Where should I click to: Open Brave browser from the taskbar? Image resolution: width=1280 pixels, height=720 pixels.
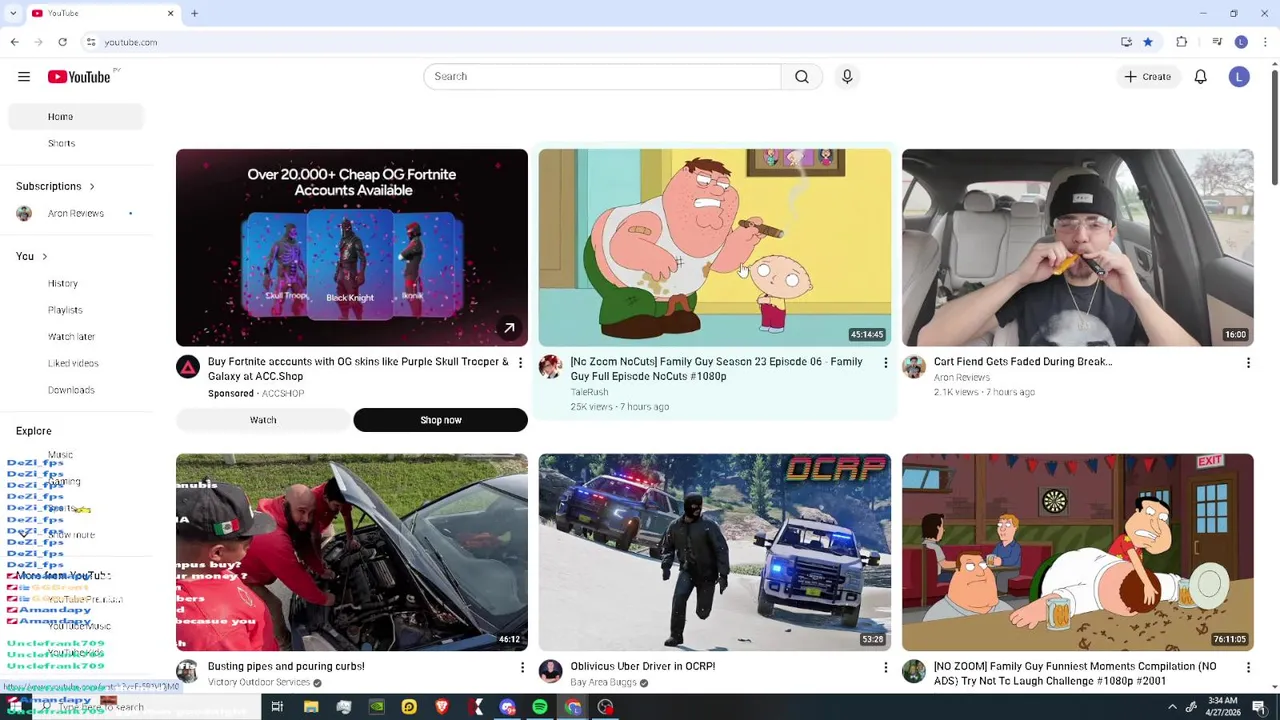tap(441, 707)
